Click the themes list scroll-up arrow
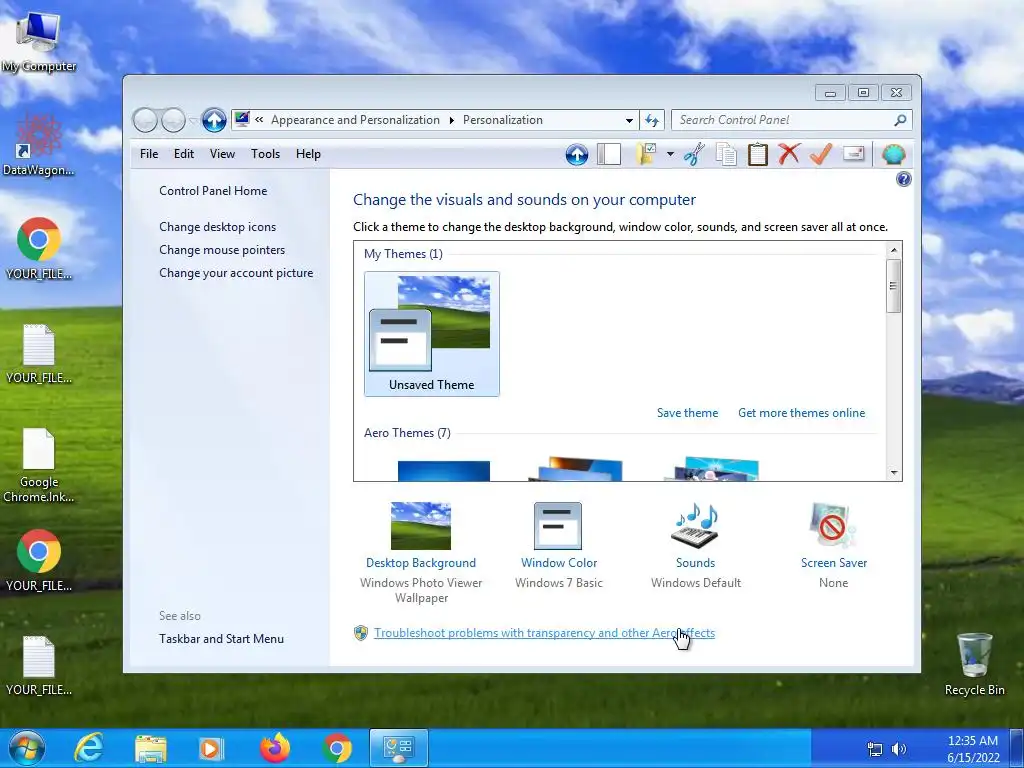The height and width of the screenshot is (768, 1024). 893,250
